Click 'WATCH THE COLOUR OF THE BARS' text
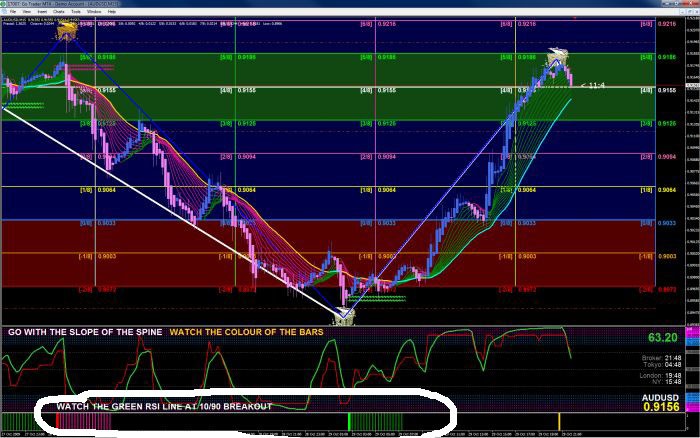The width and height of the screenshot is (700, 438). [x=246, y=332]
